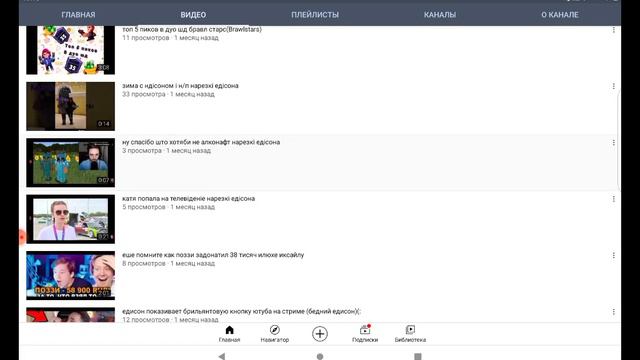Click title 'зима с идісоном і н/п нарезкі едісона'
640x360 pixels.
click(180, 86)
